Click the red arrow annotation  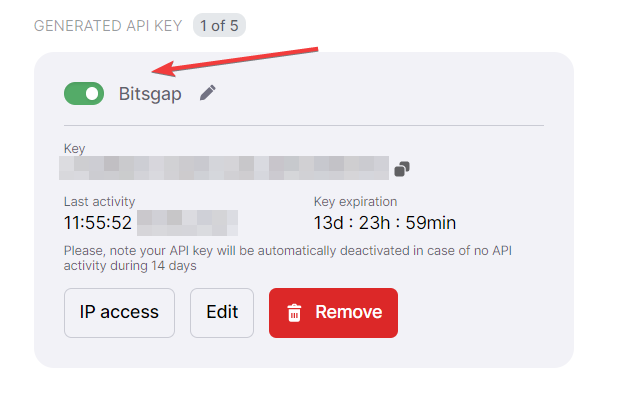[237, 60]
